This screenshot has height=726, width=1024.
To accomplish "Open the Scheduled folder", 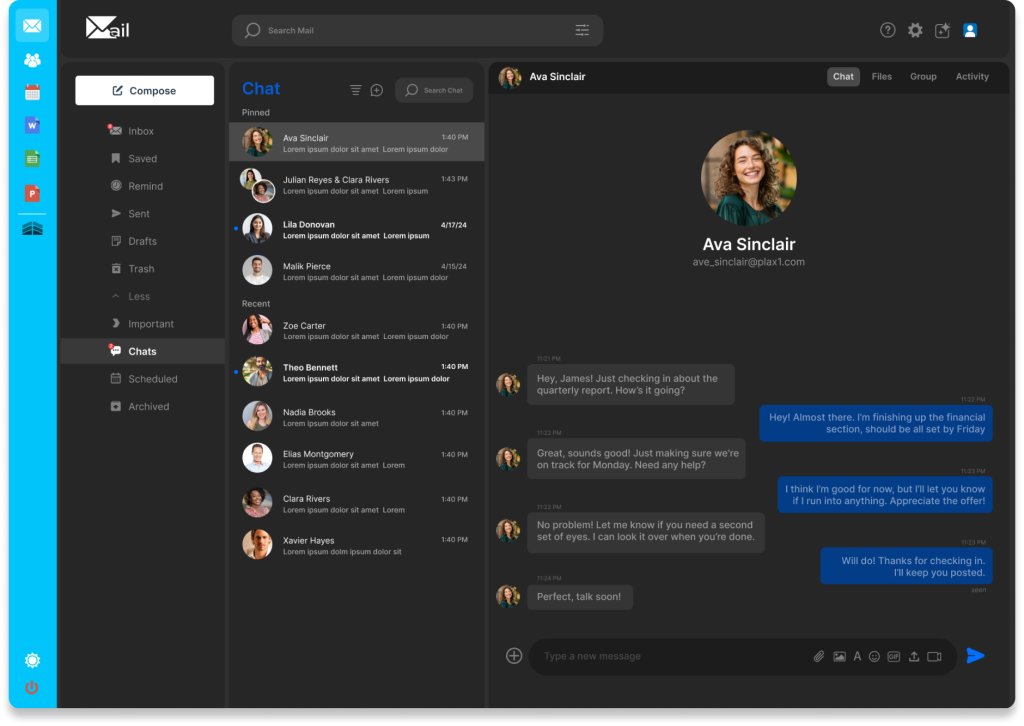I will click(x=152, y=379).
